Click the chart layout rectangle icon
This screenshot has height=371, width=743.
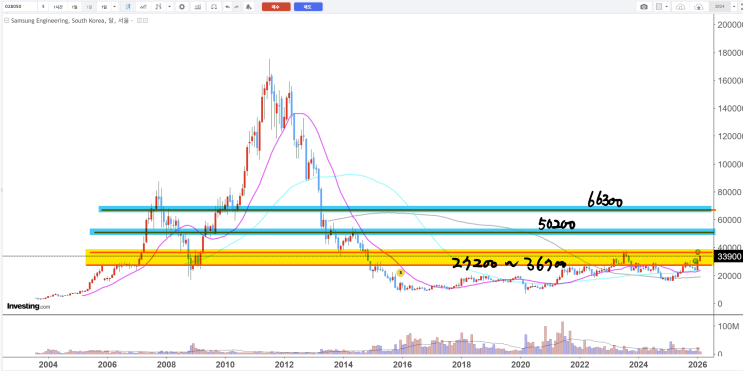(659, 7)
